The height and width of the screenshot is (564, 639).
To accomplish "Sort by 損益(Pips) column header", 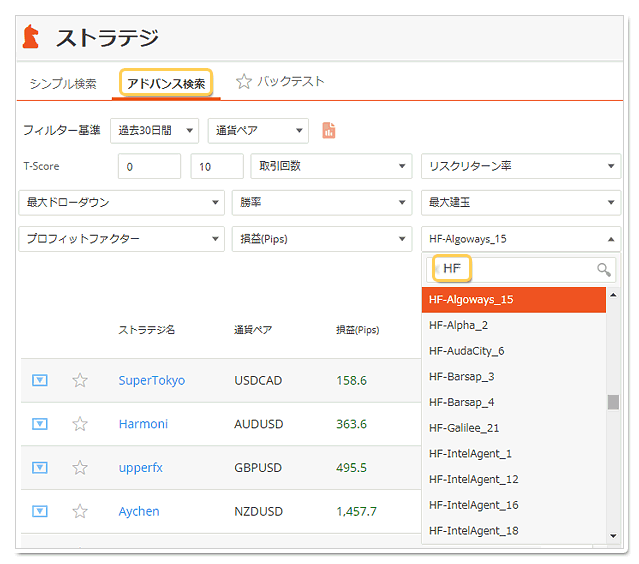I will pyautogui.click(x=357, y=330).
